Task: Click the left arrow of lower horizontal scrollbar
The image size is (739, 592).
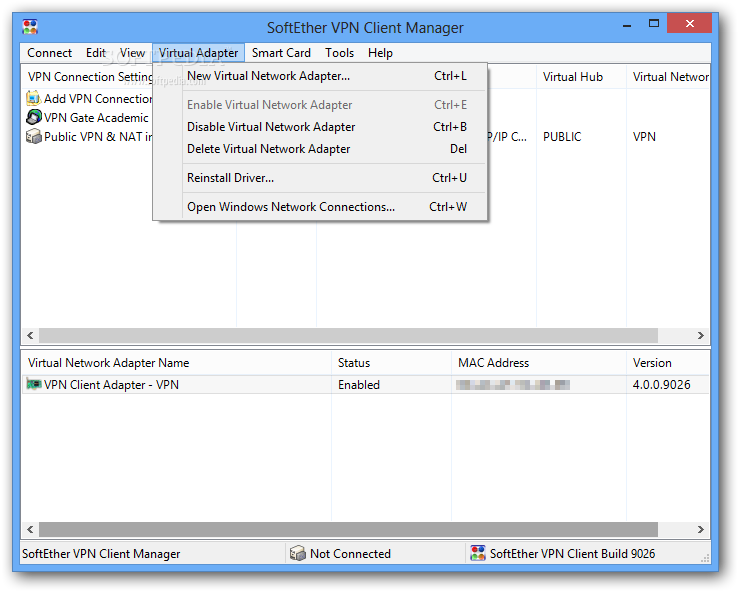Action: pyautogui.click(x=30, y=529)
